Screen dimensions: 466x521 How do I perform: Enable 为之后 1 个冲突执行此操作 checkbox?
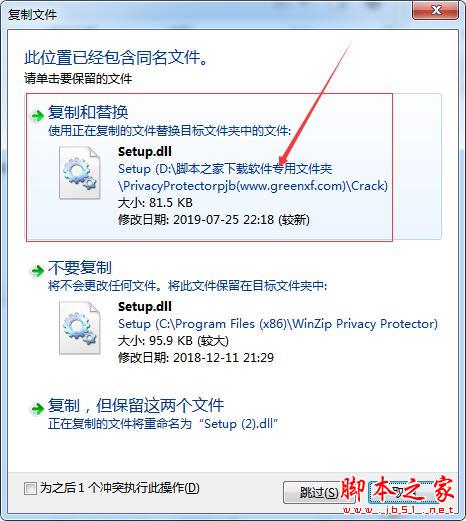pos(30,489)
